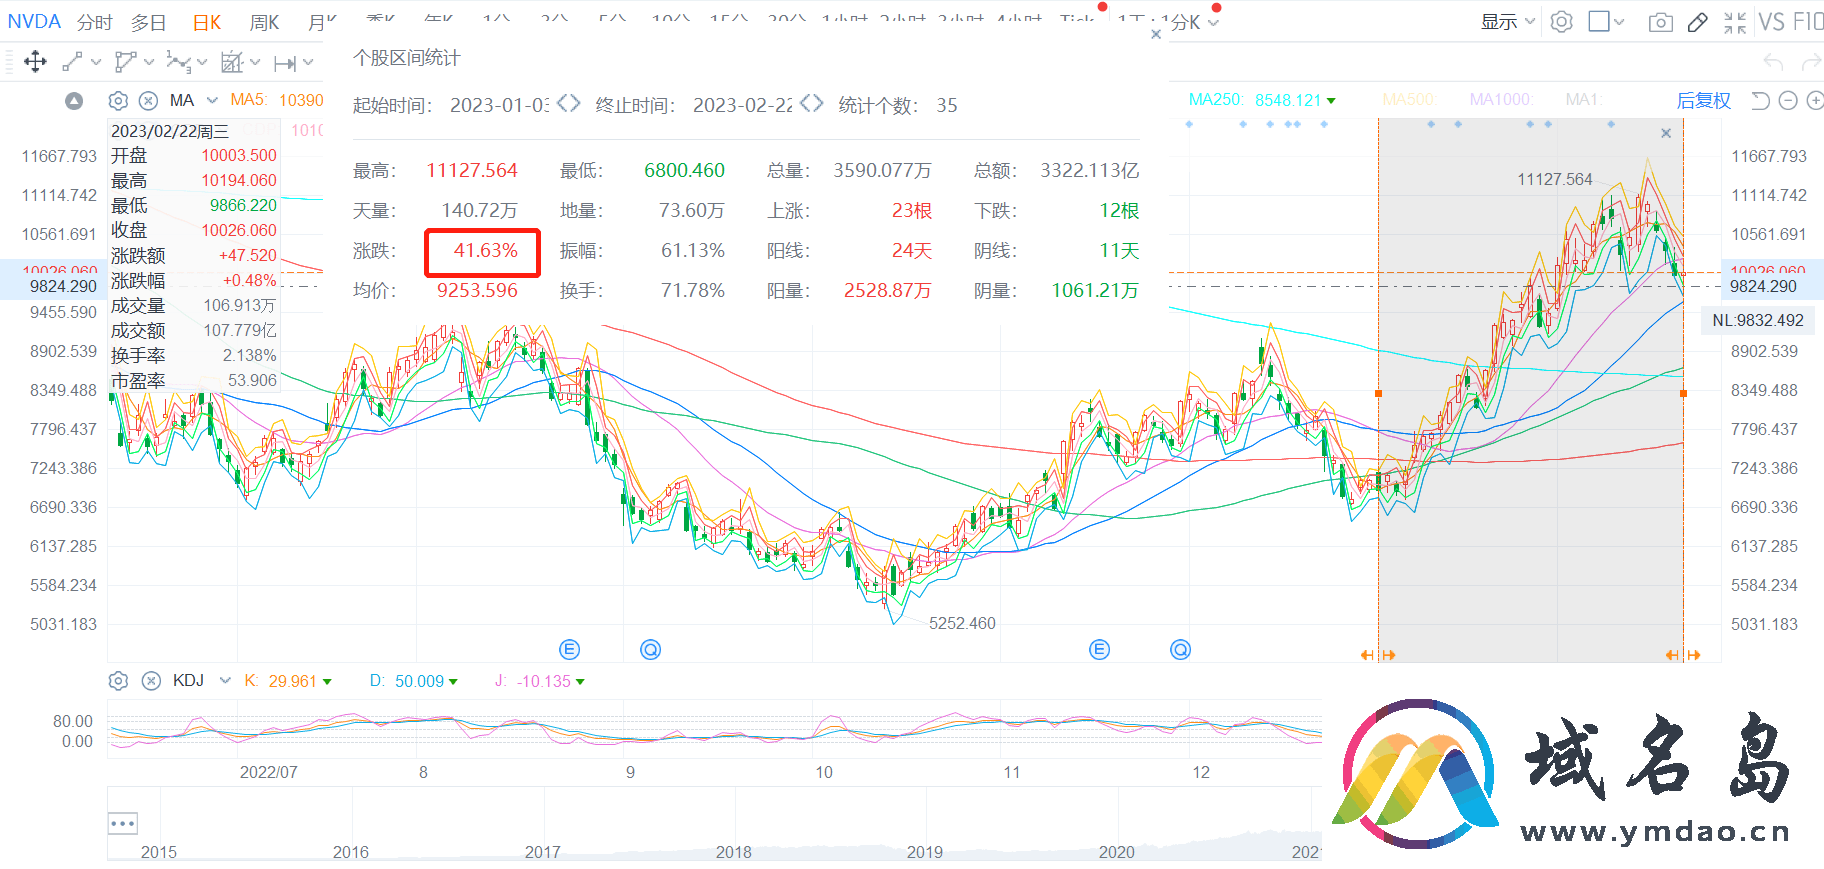Open the KDJ indicator type dropdown
The width and height of the screenshot is (1824, 869).
(225, 681)
